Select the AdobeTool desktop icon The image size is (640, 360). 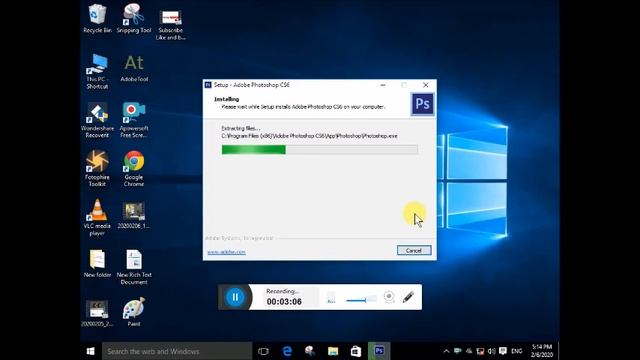click(x=134, y=68)
